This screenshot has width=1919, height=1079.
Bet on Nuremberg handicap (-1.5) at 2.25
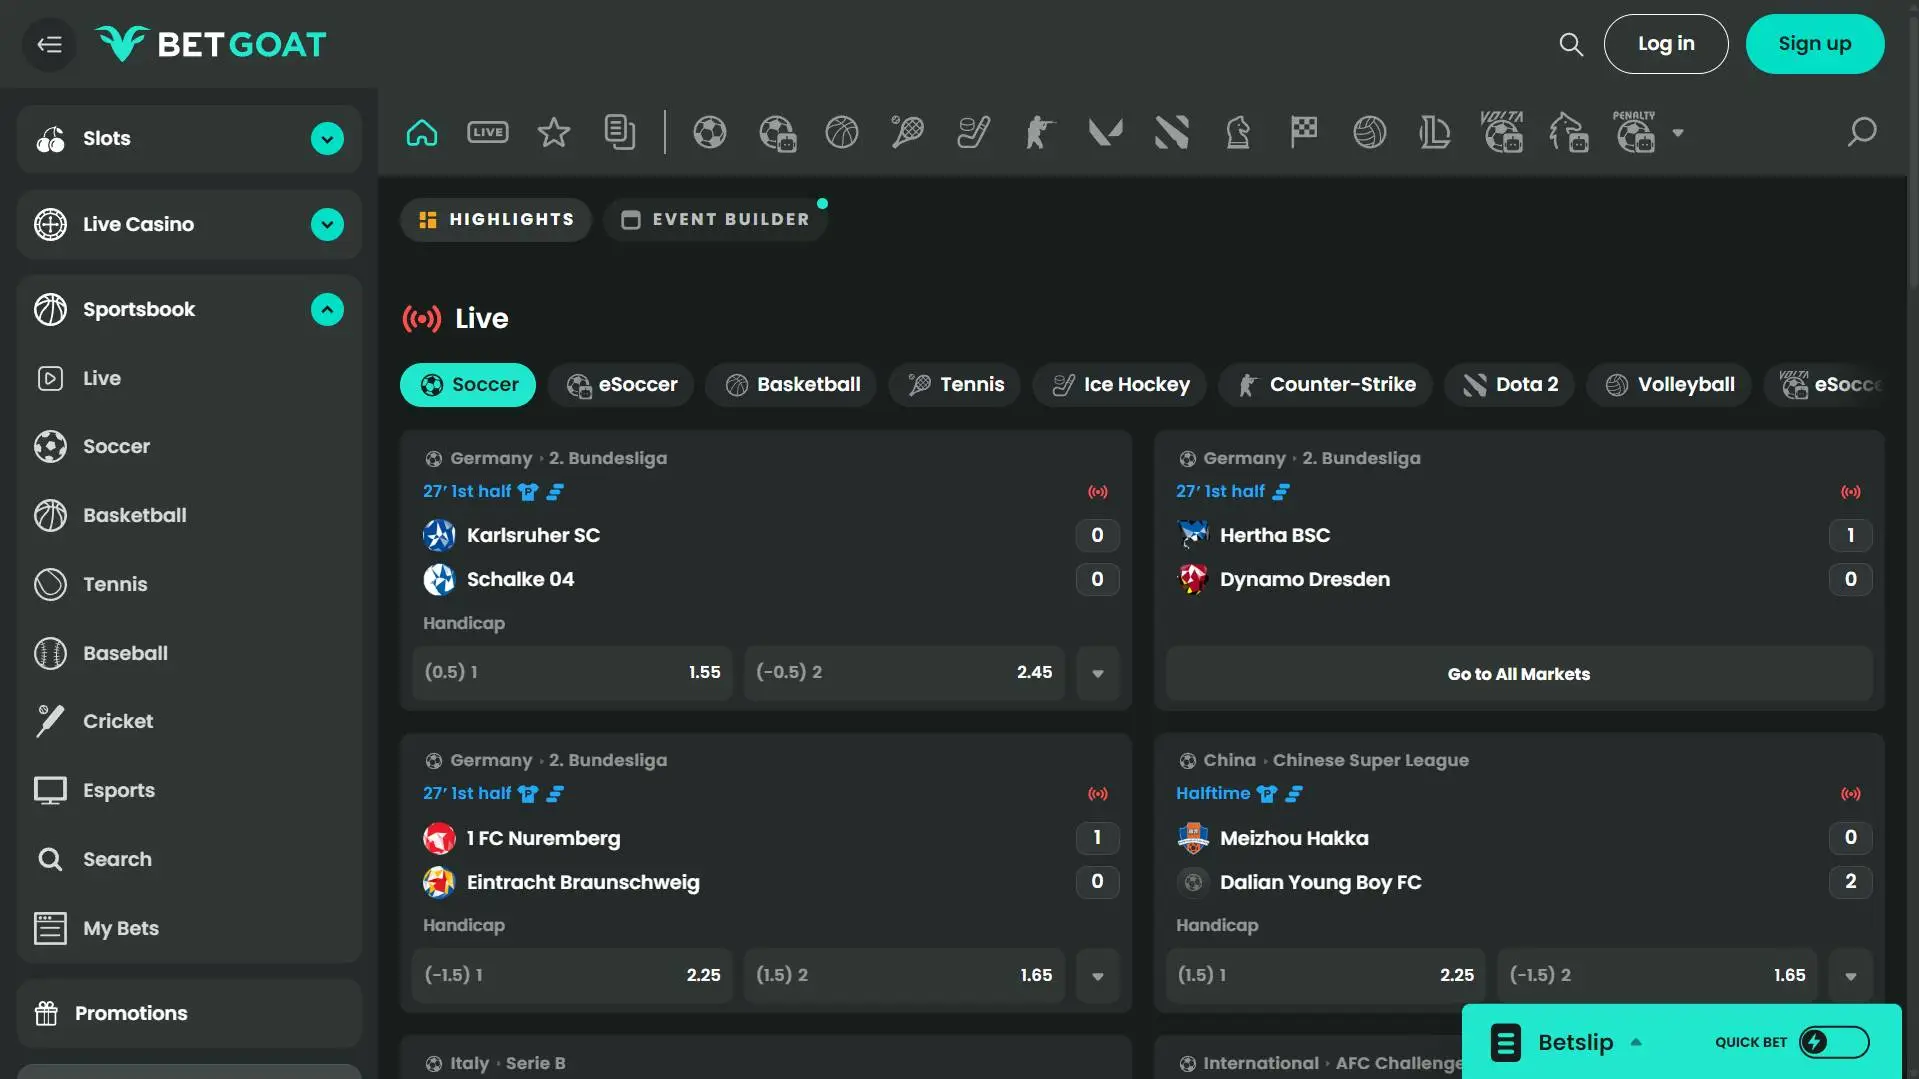(573, 976)
